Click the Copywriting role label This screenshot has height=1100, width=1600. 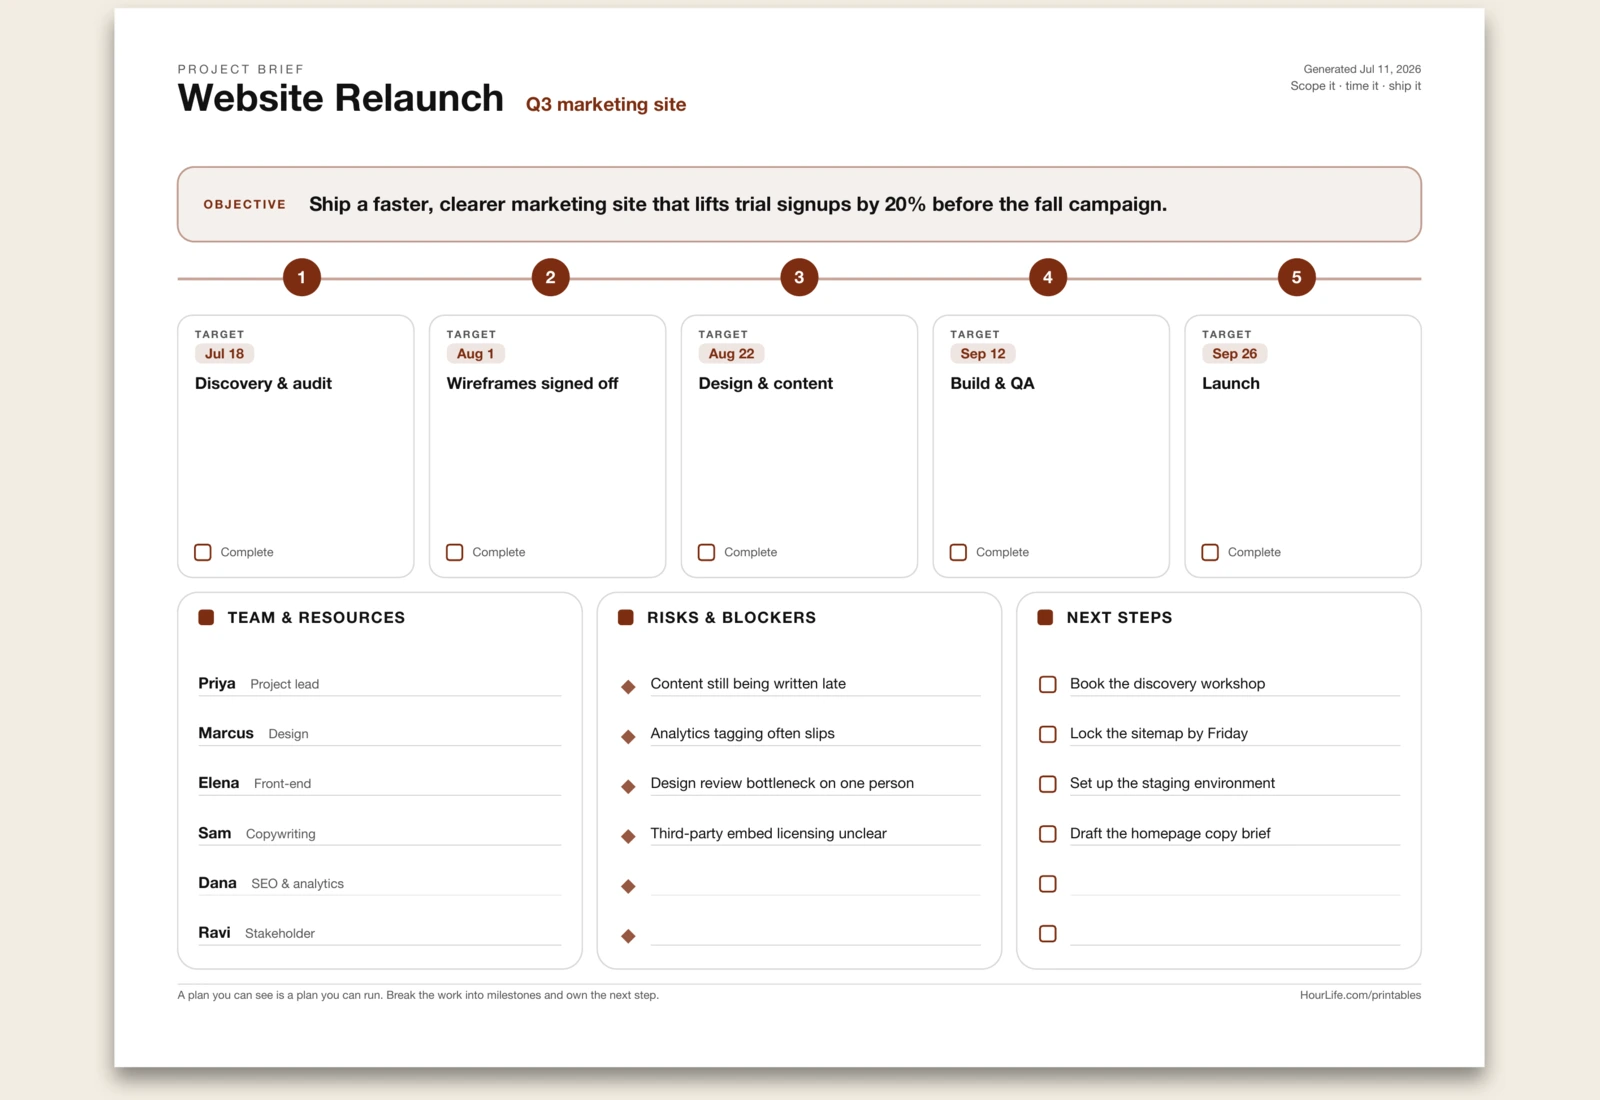click(281, 834)
